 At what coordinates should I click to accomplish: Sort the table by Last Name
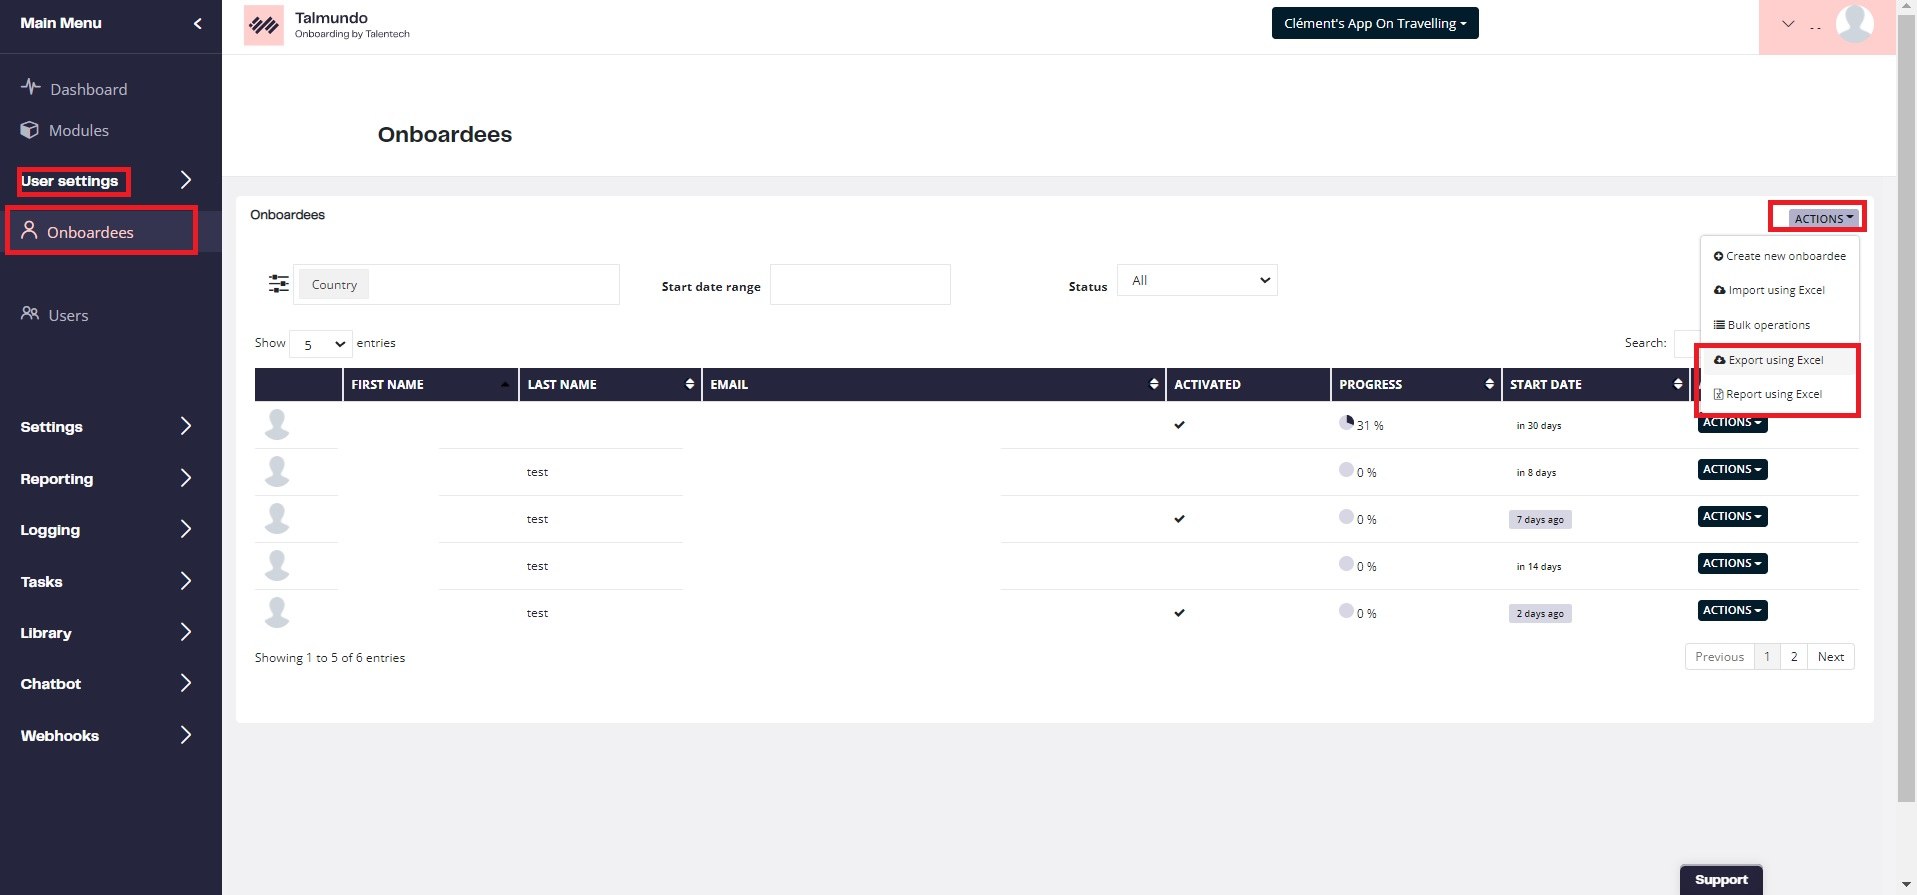pyautogui.click(x=610, y=384)
